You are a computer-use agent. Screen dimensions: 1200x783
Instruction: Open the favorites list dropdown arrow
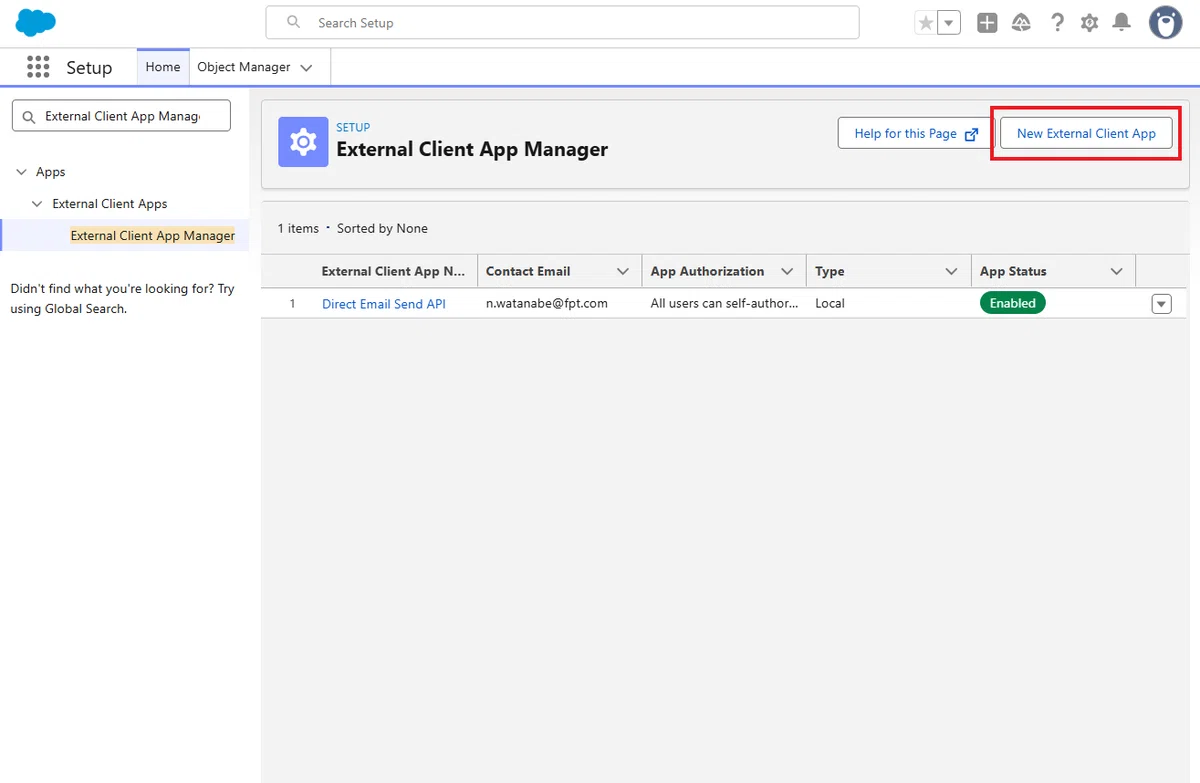point(949,23)
